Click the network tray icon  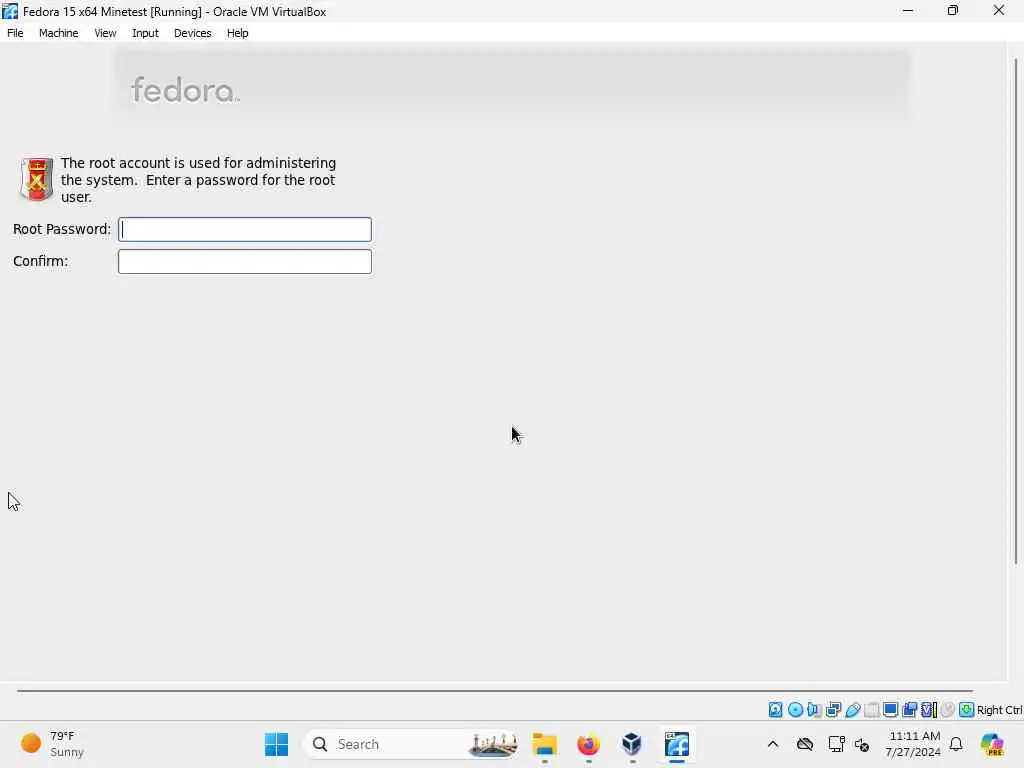tap(836, 744)
